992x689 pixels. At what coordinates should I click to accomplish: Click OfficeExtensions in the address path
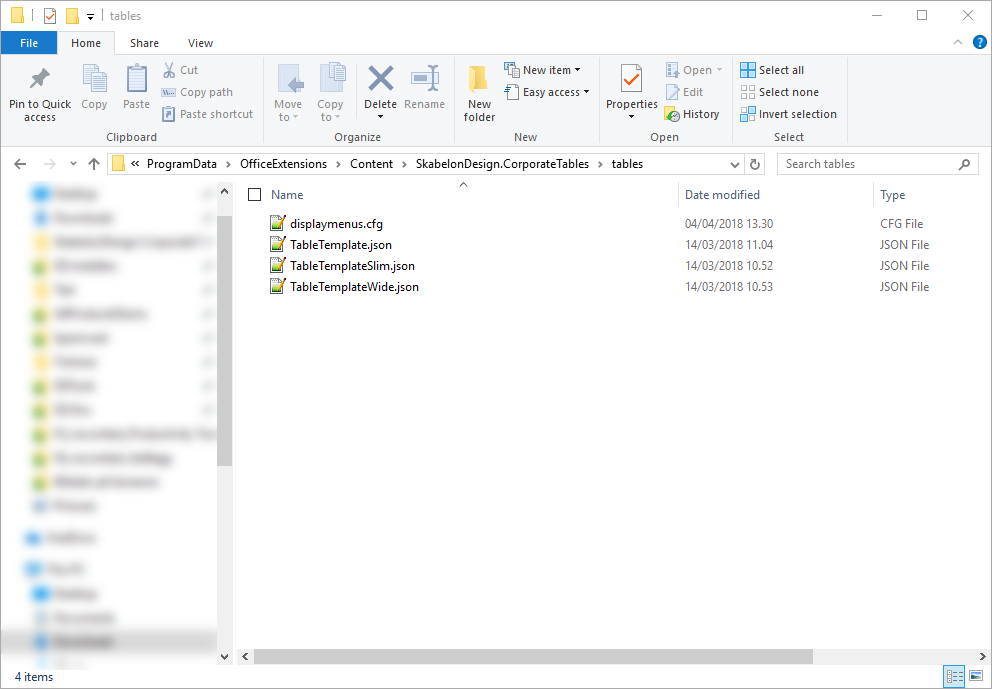pos(283,164)
